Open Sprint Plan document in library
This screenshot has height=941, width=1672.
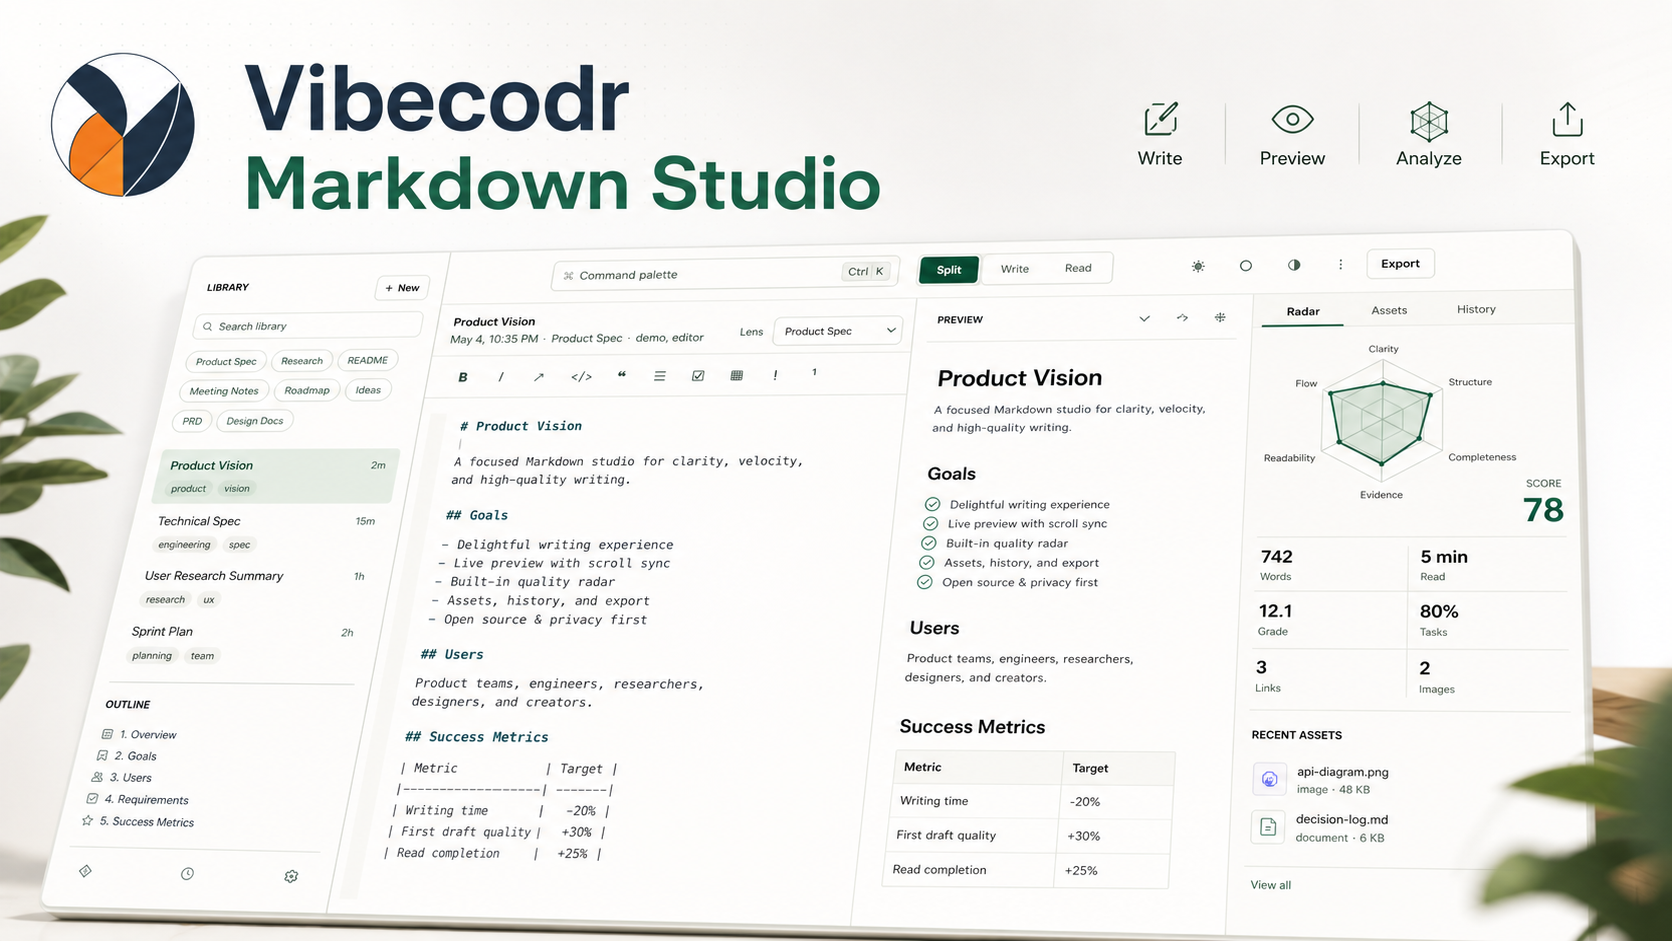242,643
